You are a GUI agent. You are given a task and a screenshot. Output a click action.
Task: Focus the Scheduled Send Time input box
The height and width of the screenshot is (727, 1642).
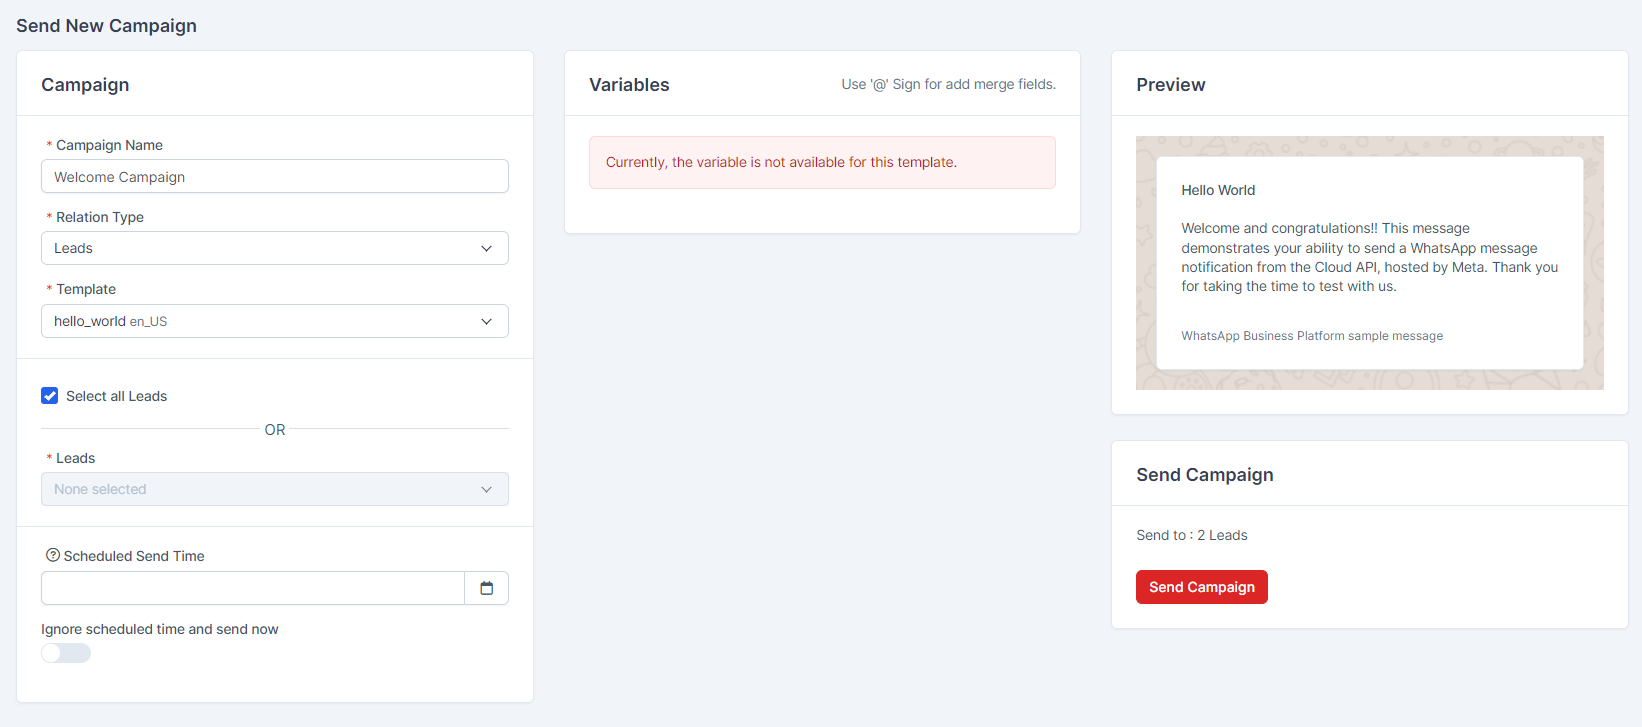252,588
